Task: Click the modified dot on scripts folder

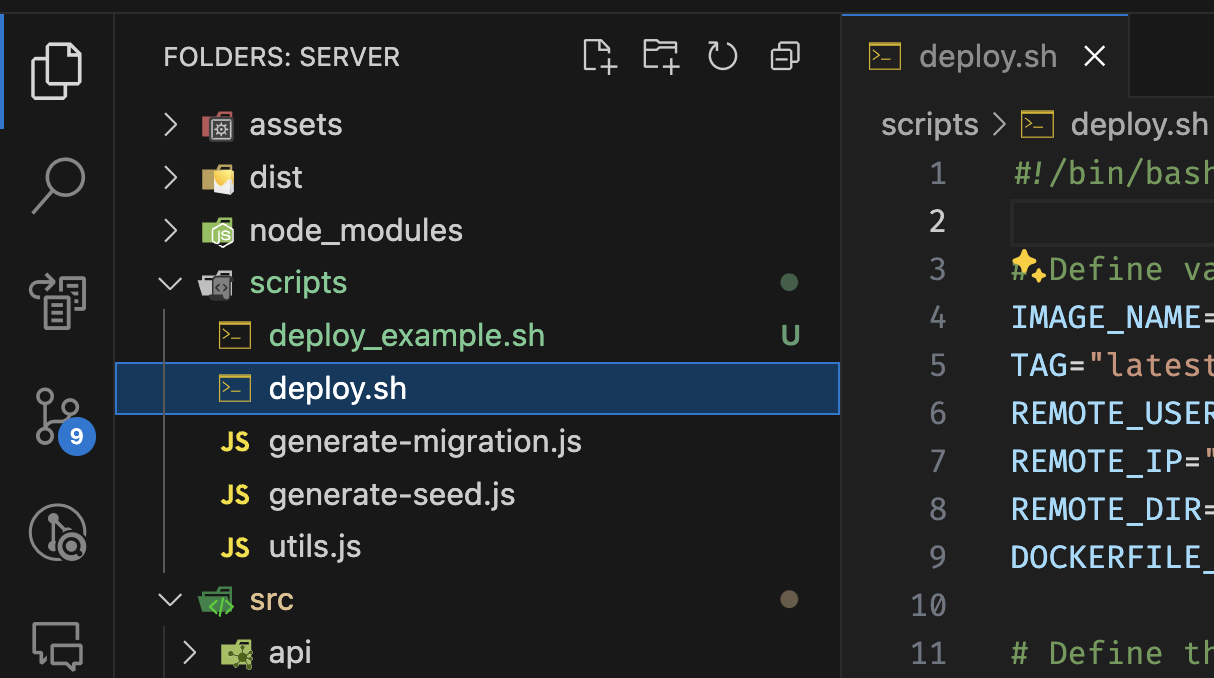Action: [789, 283]
